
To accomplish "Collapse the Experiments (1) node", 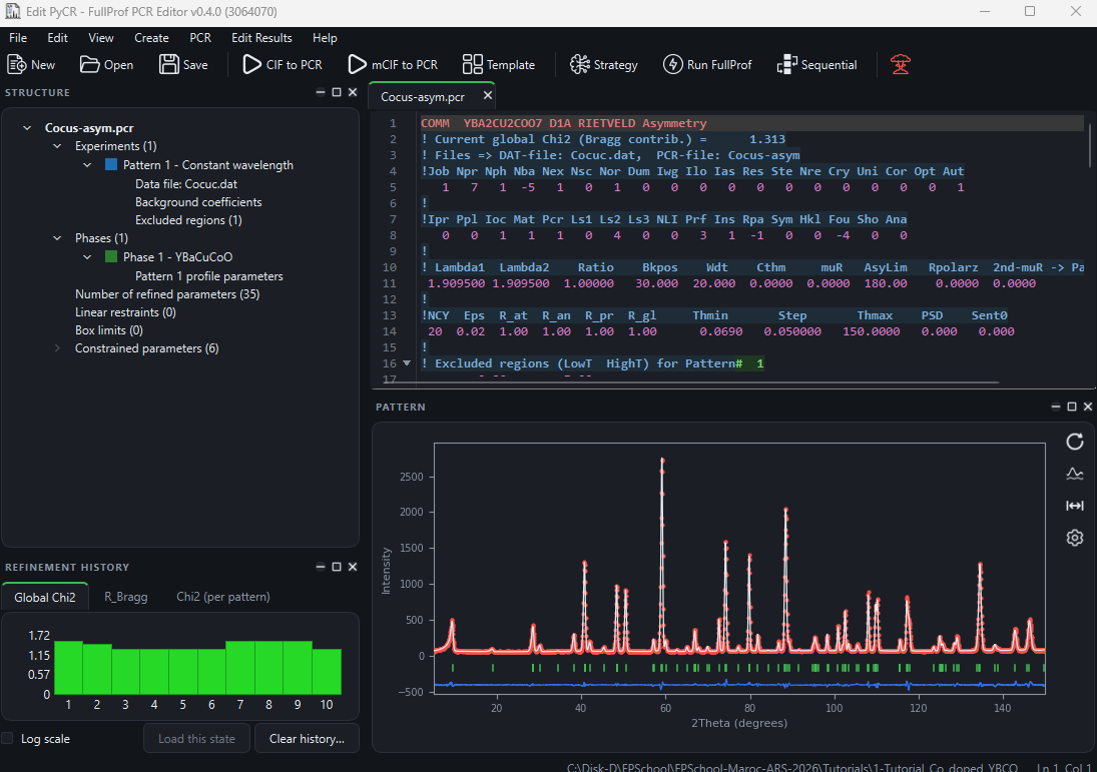I will point(57,146).
